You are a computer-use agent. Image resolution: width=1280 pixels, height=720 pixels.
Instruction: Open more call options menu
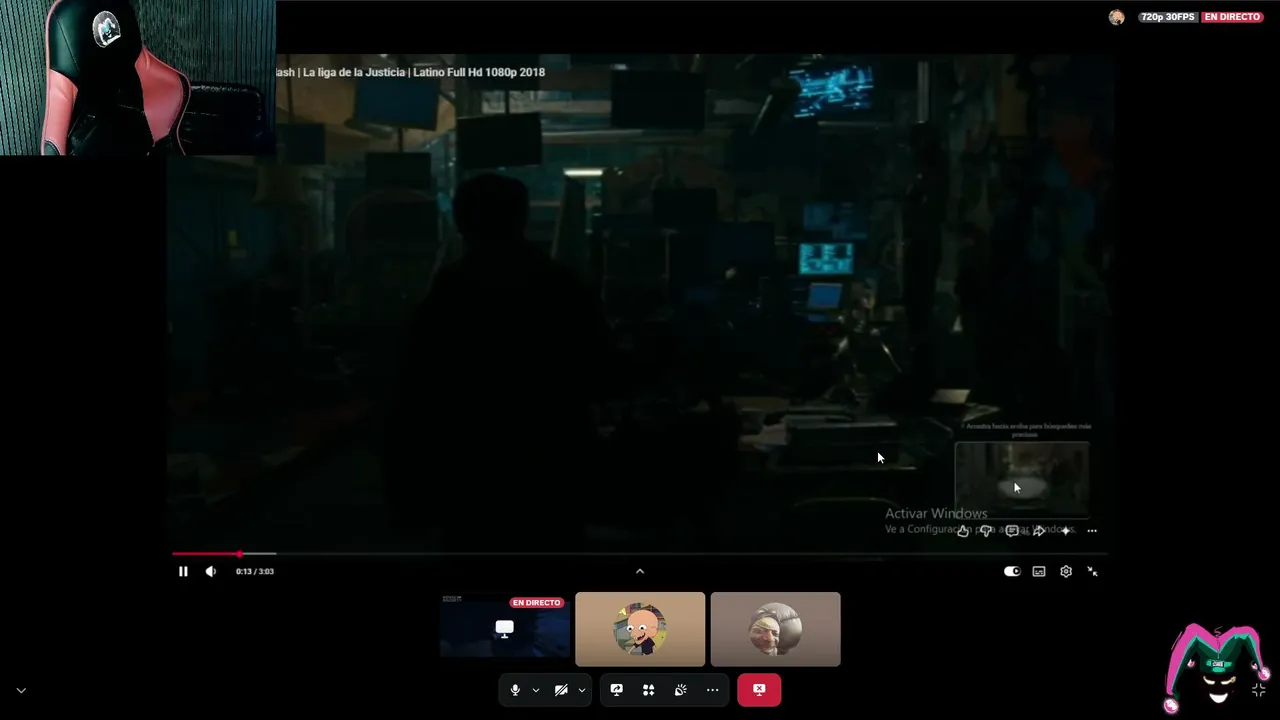(x=712, y=690)
